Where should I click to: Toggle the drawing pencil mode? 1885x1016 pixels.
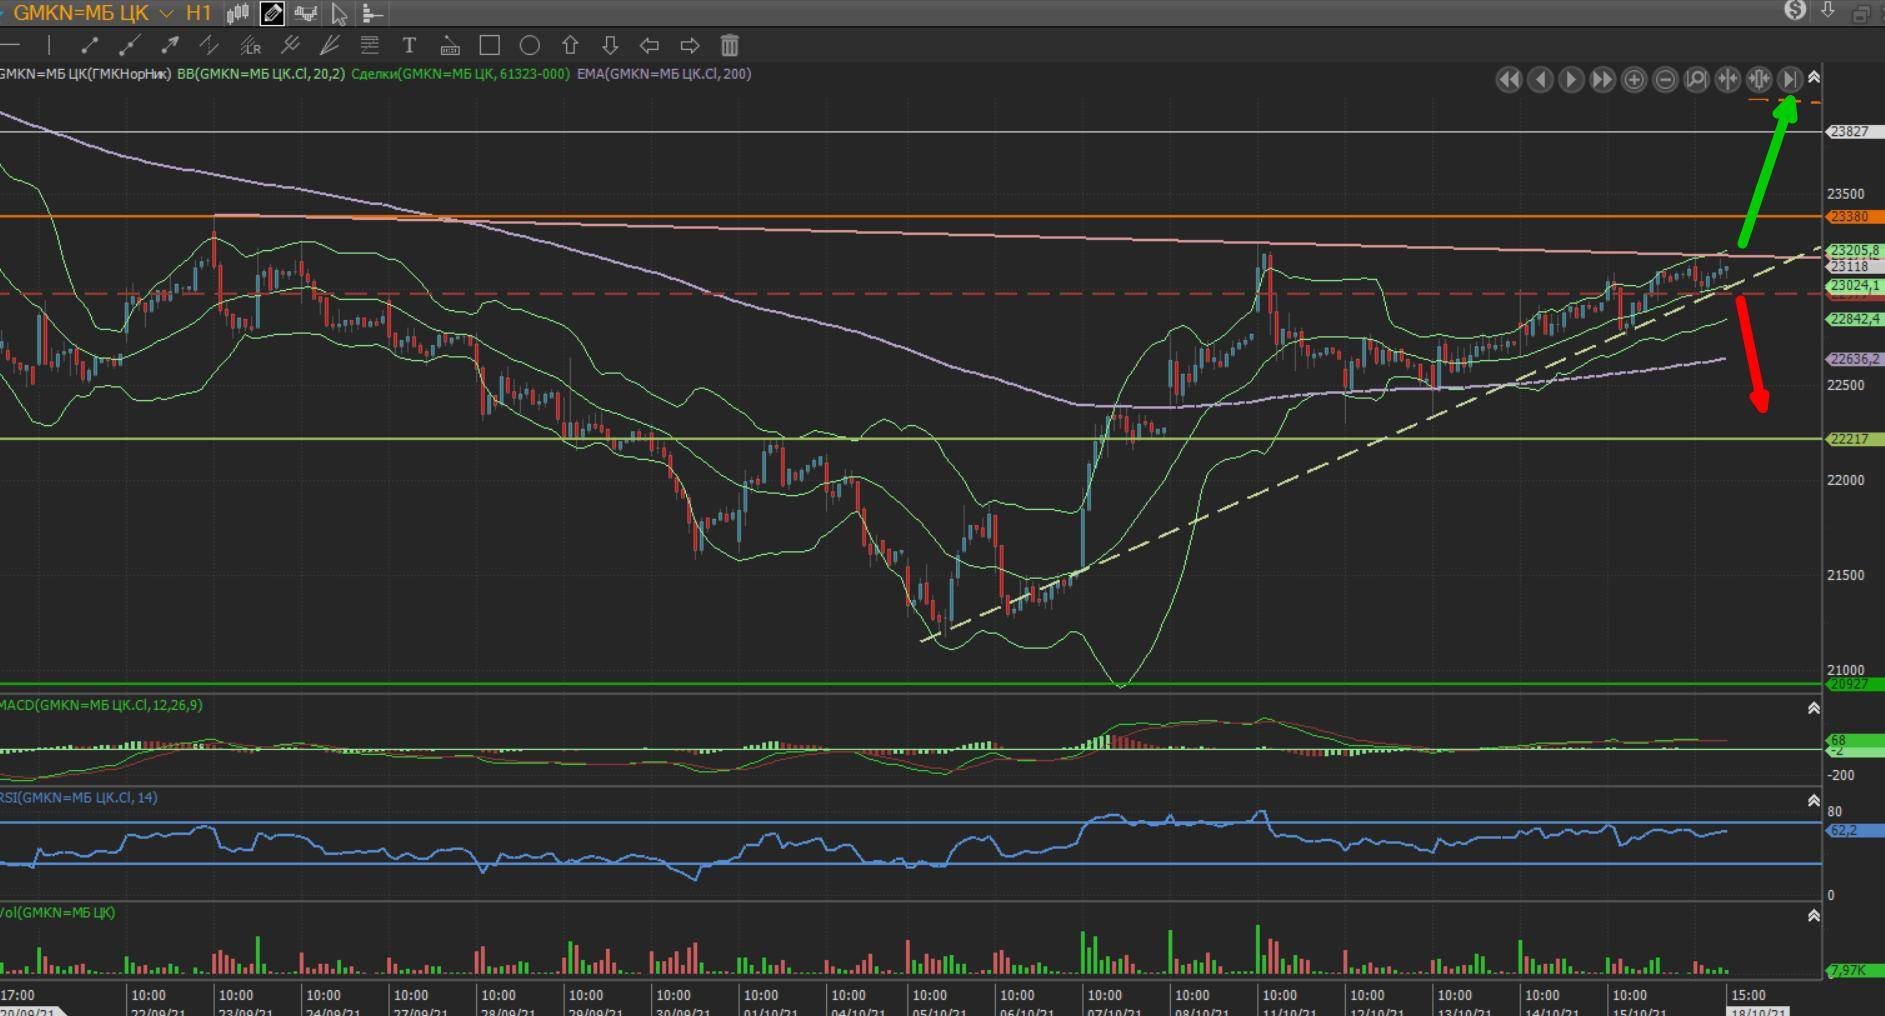tap(272, 13)
